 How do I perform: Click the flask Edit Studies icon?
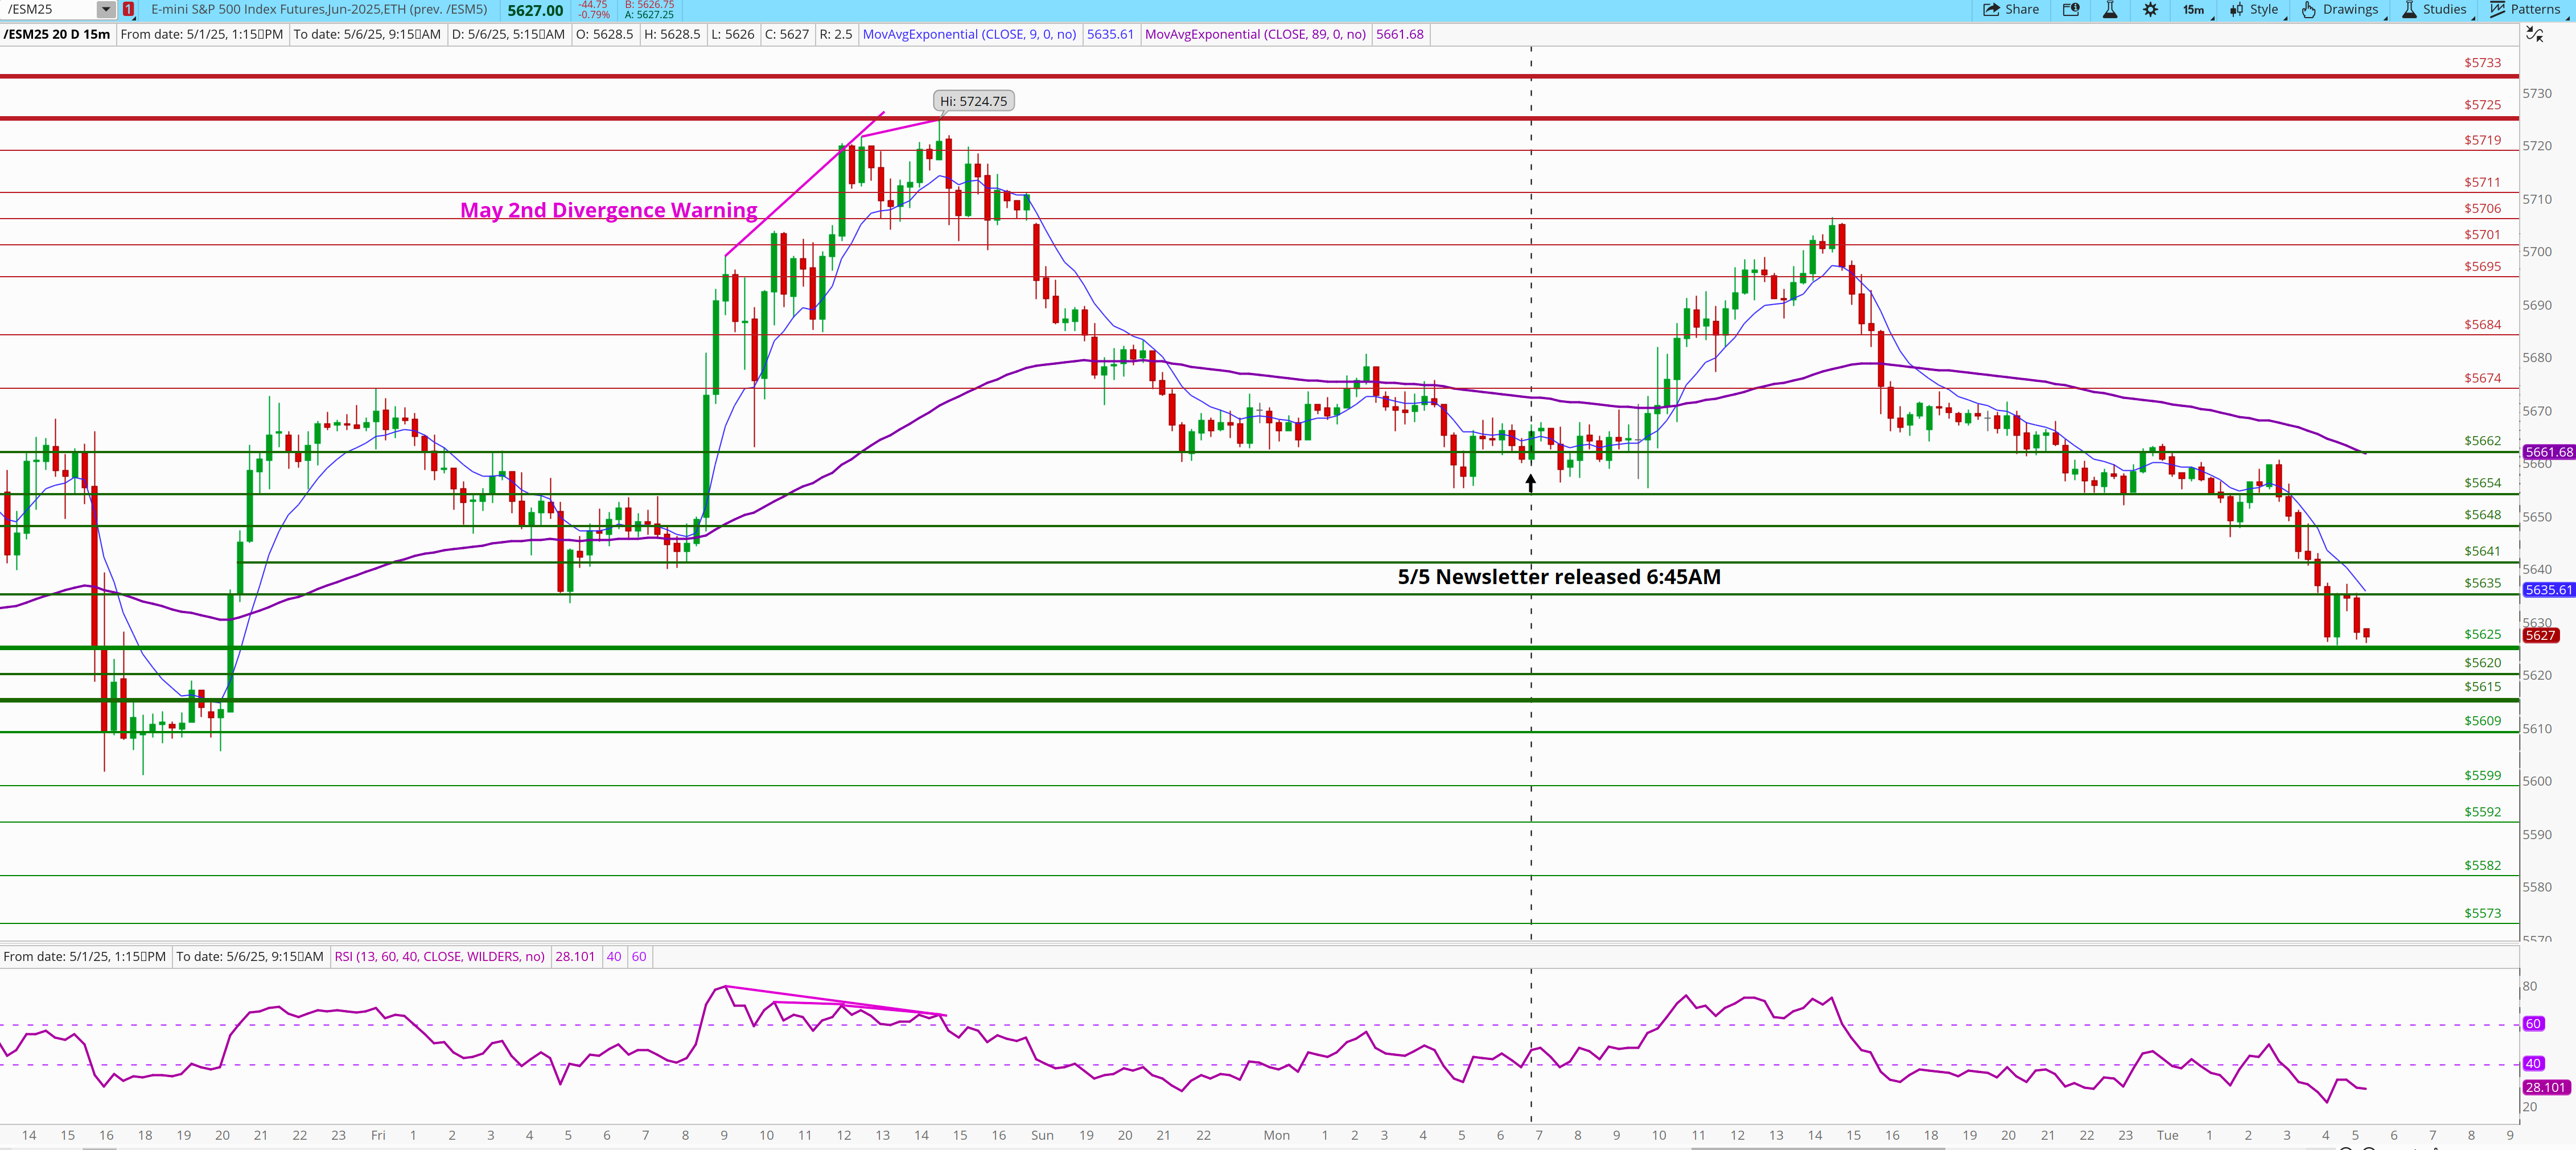tap(2110, 10)
